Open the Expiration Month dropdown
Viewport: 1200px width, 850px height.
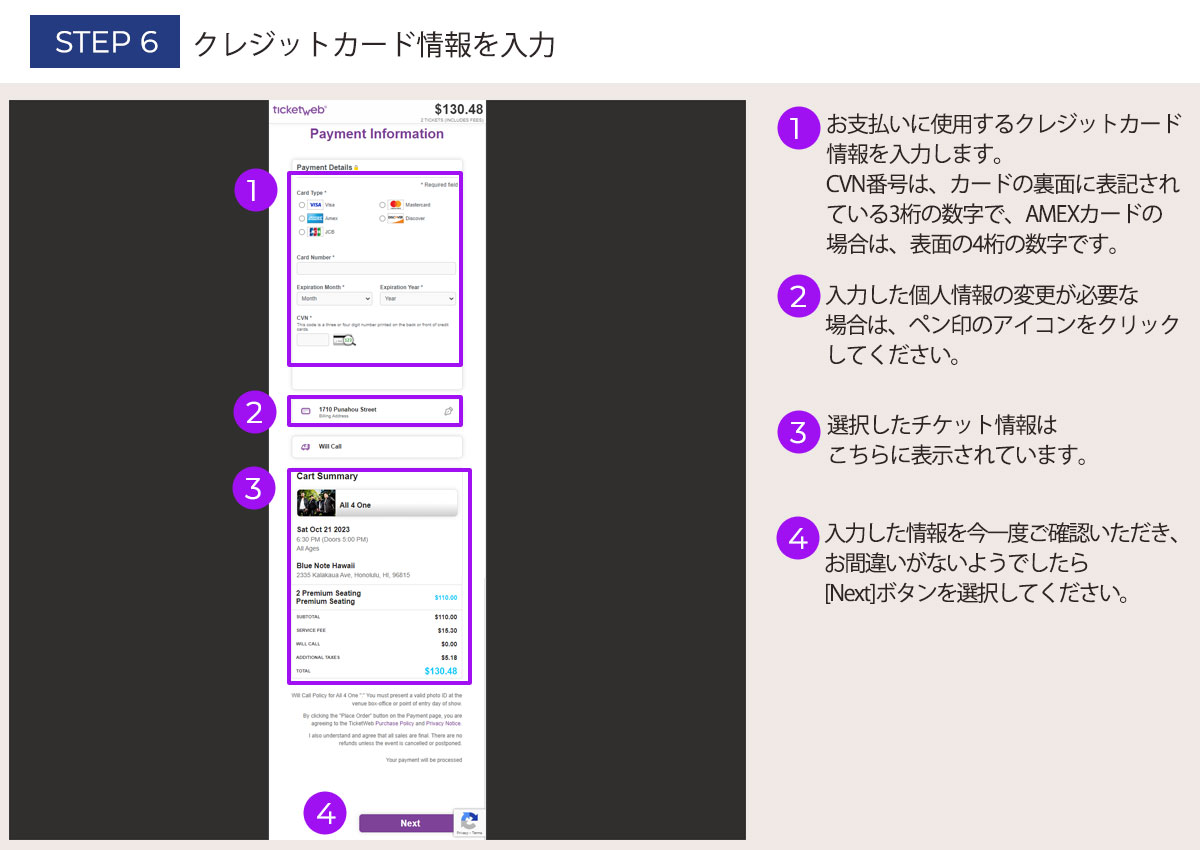334,299
